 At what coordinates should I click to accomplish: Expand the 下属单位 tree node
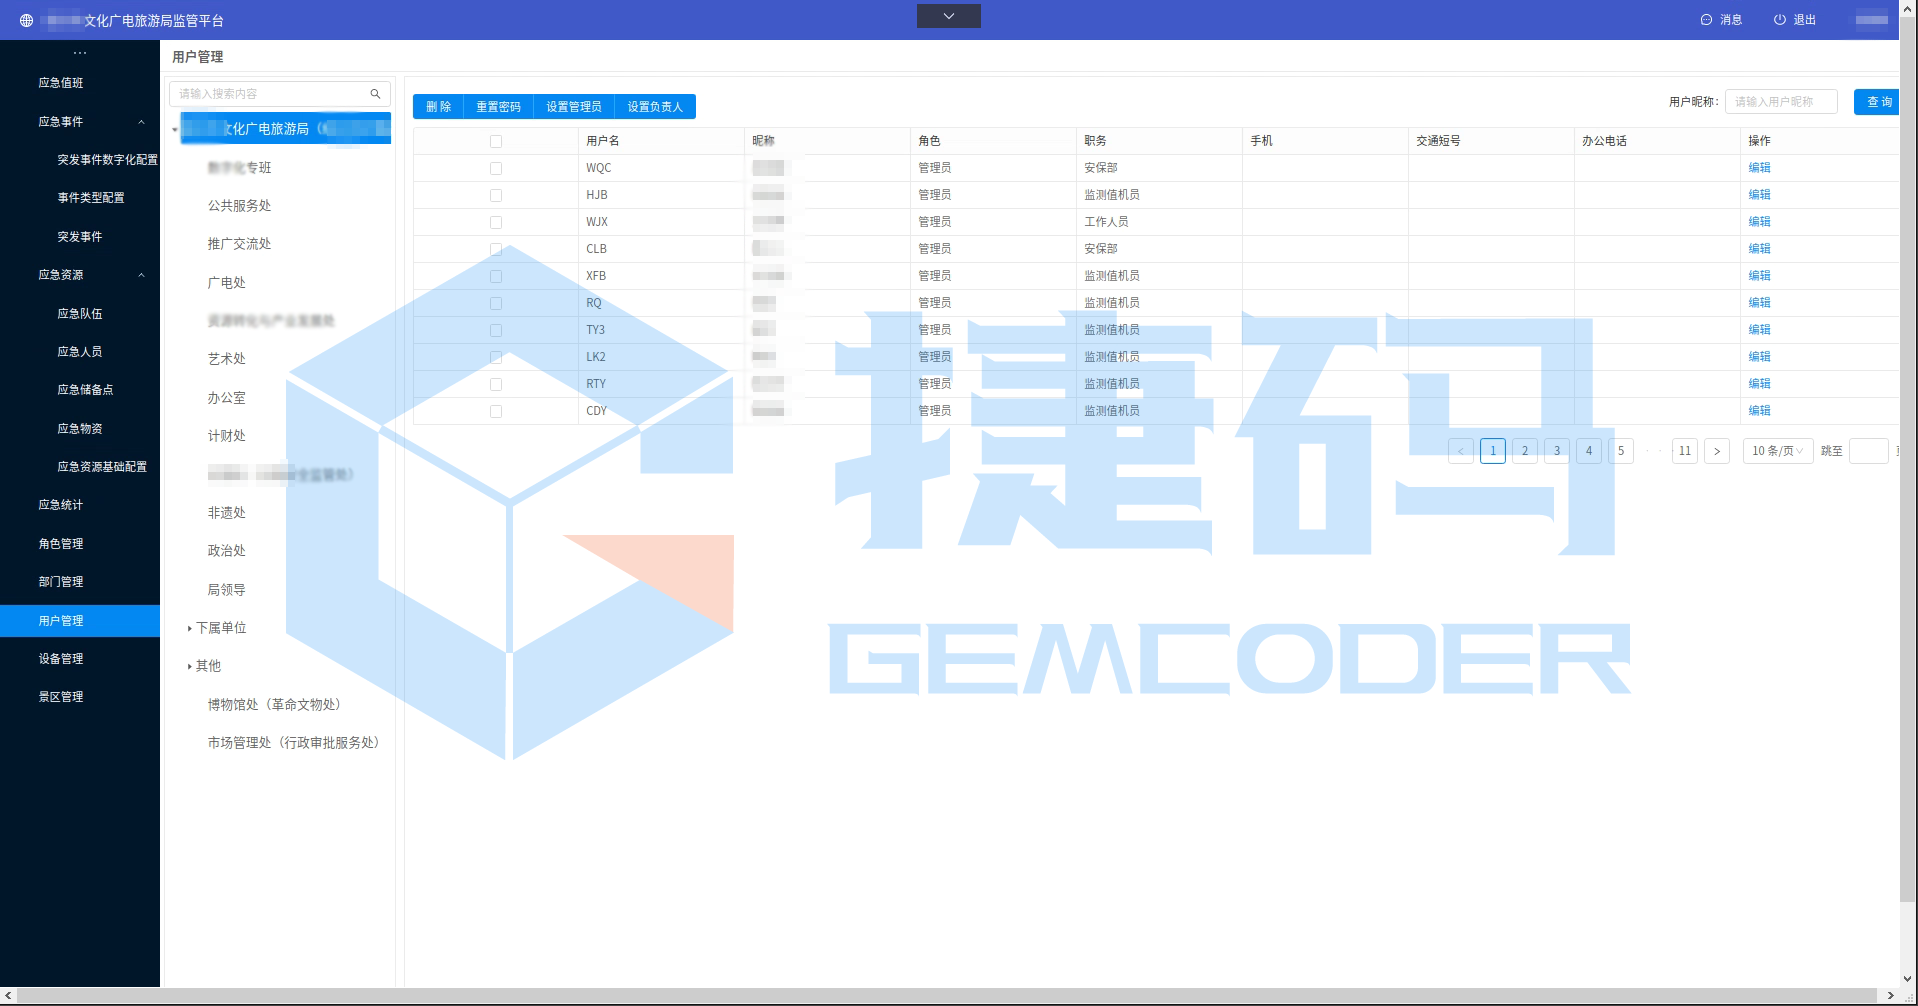click(x=189, y=628)
